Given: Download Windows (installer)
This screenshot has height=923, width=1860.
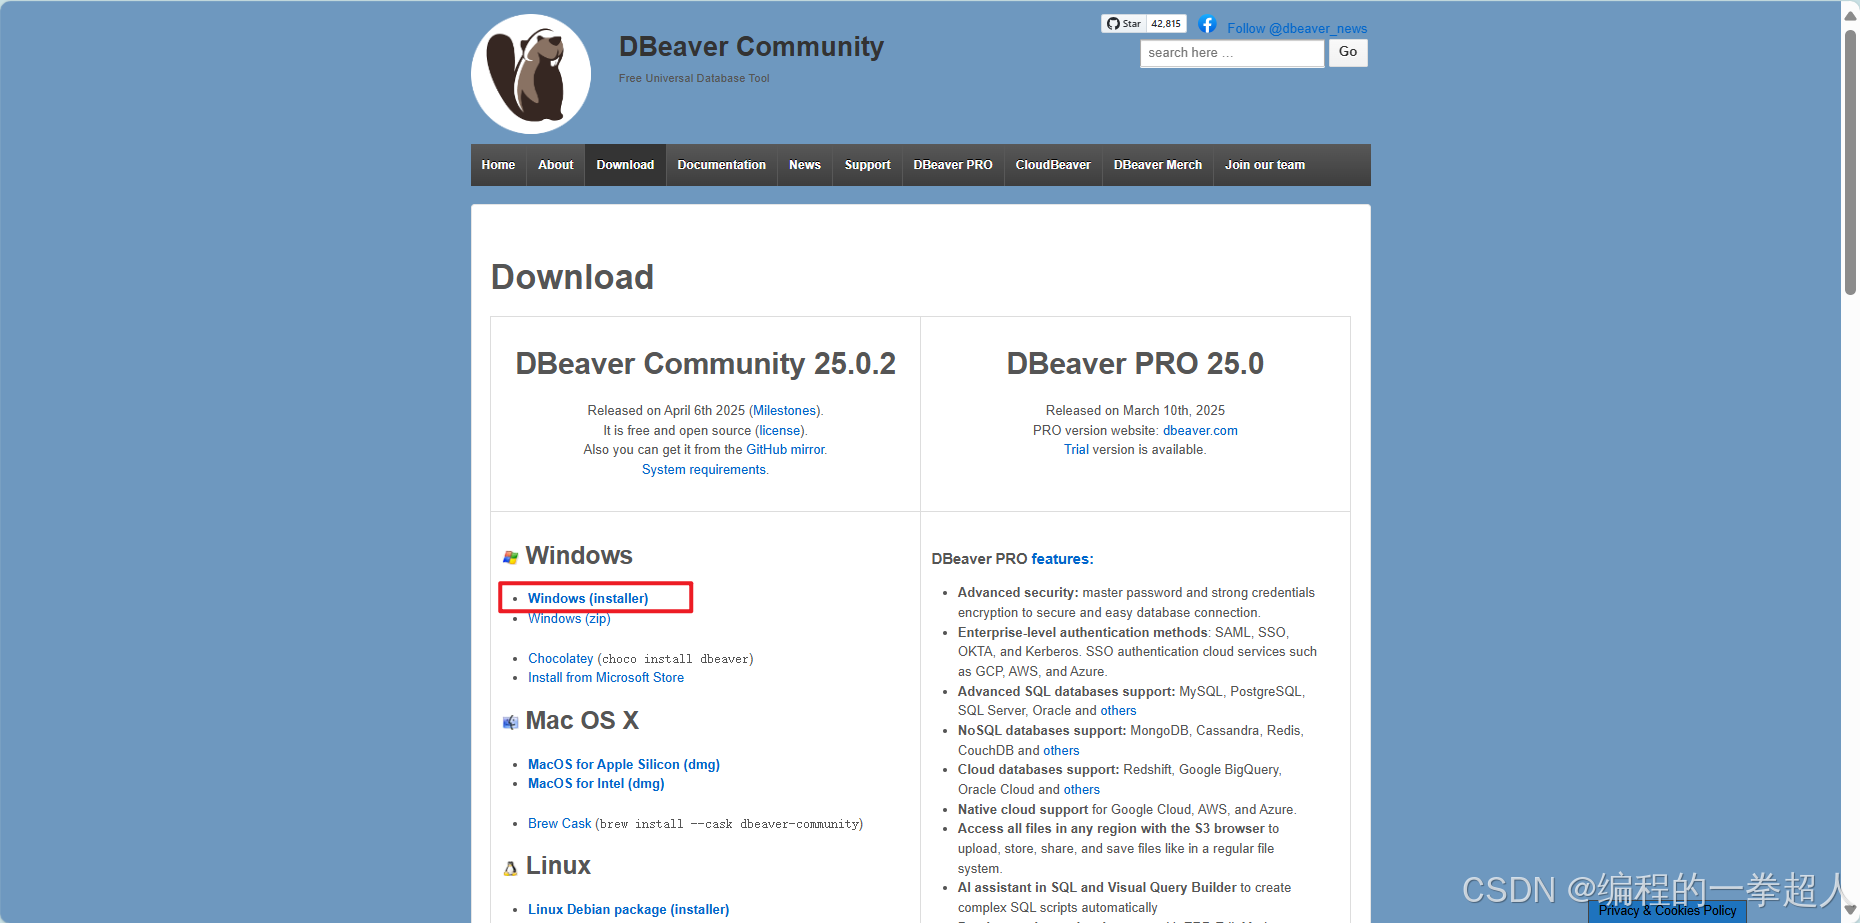Looking at the screenshot, I should (588, 599).
